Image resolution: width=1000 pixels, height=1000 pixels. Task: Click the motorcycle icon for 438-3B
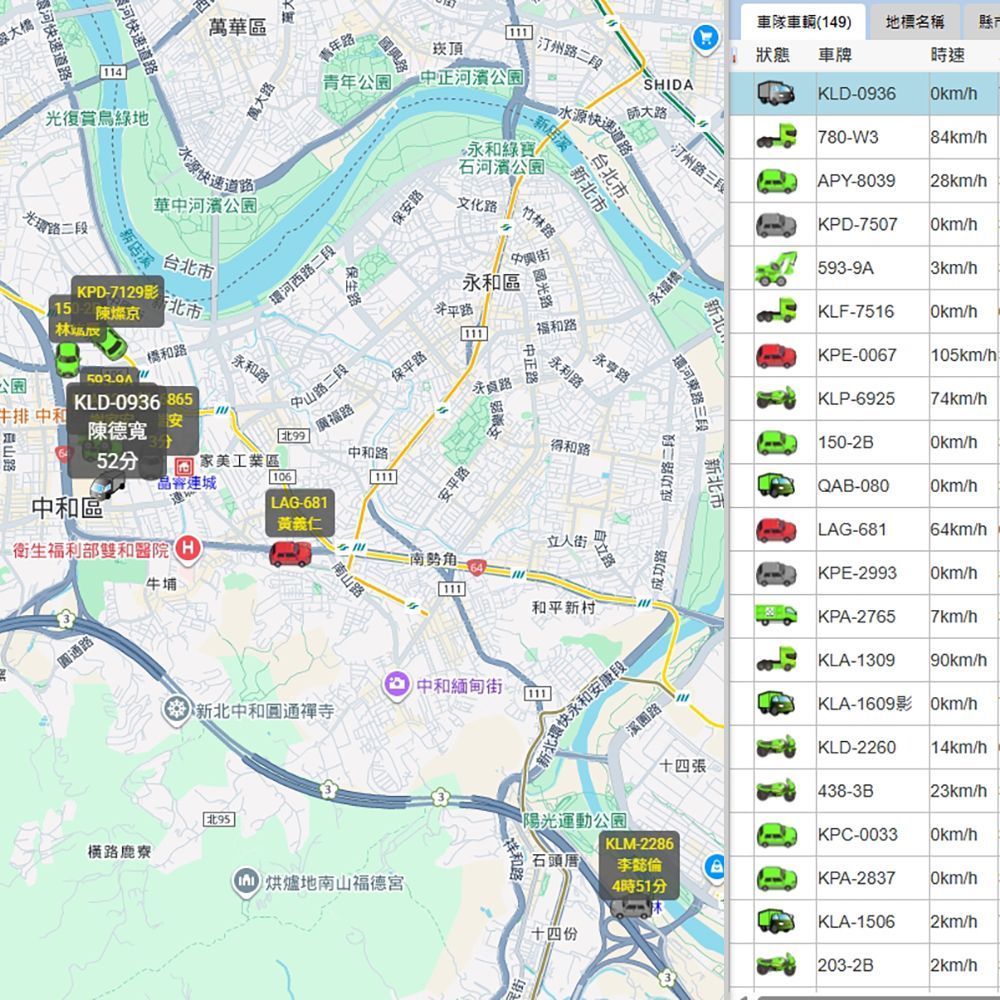coord(776,791)
